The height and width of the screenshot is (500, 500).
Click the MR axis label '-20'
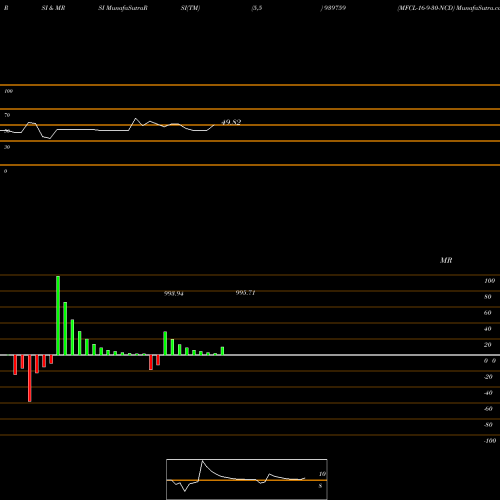click(488, 377)
